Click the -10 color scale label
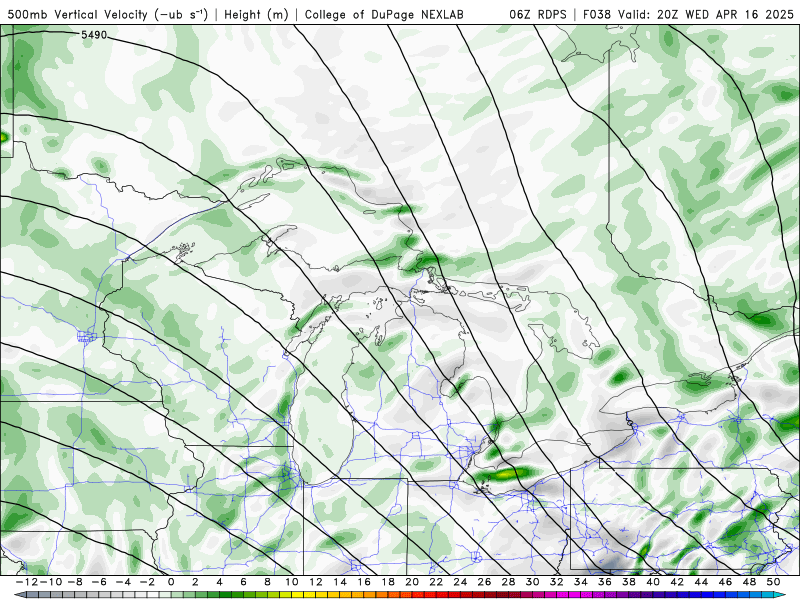 51,582
